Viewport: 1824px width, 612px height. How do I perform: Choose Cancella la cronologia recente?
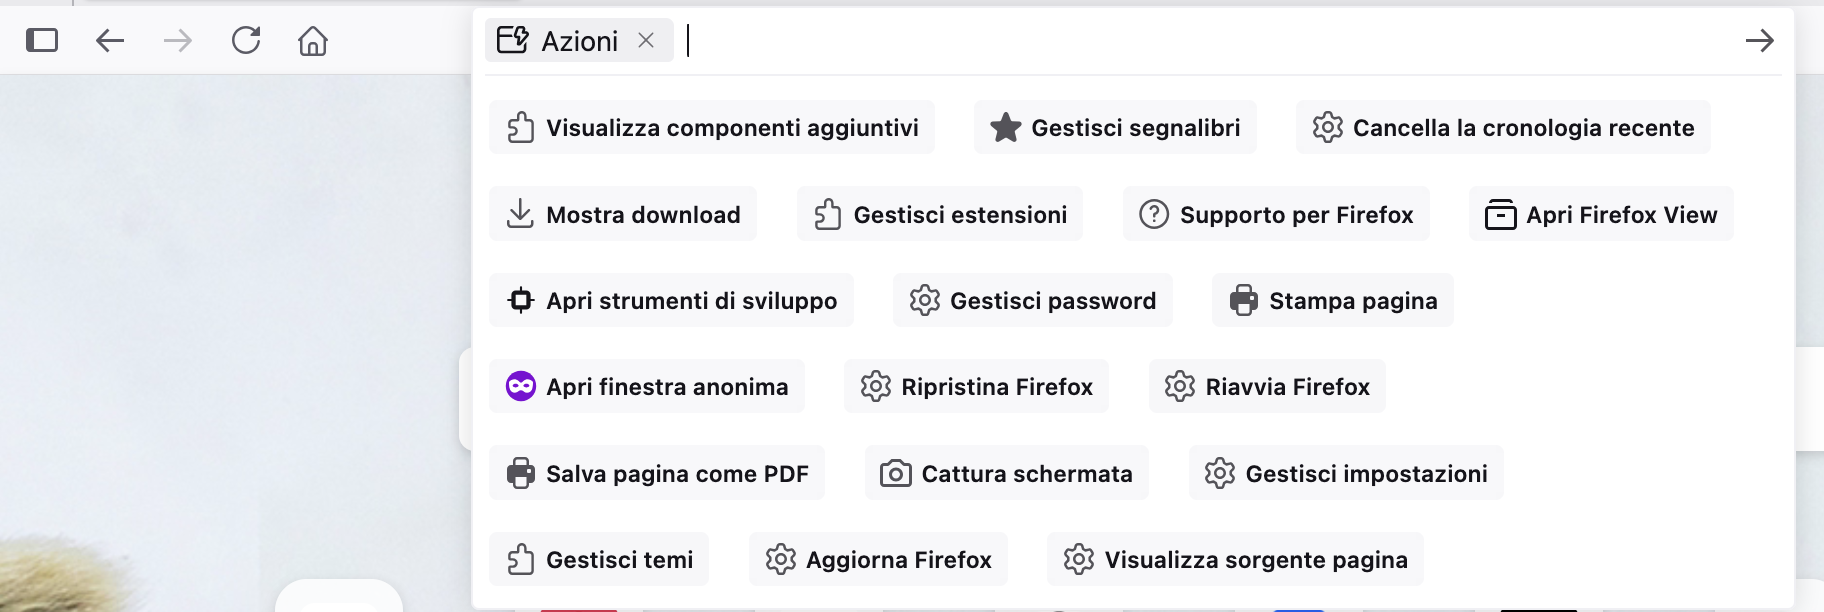pos(1503,128)
